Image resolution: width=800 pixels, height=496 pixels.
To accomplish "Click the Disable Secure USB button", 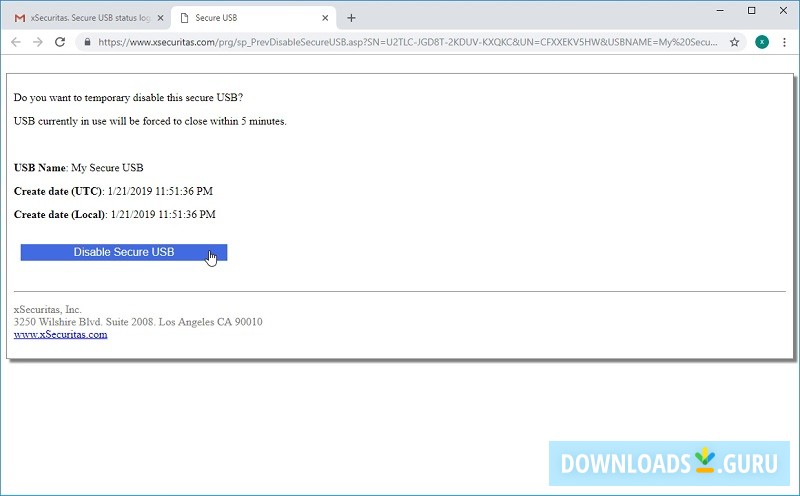I will [124, 252].
